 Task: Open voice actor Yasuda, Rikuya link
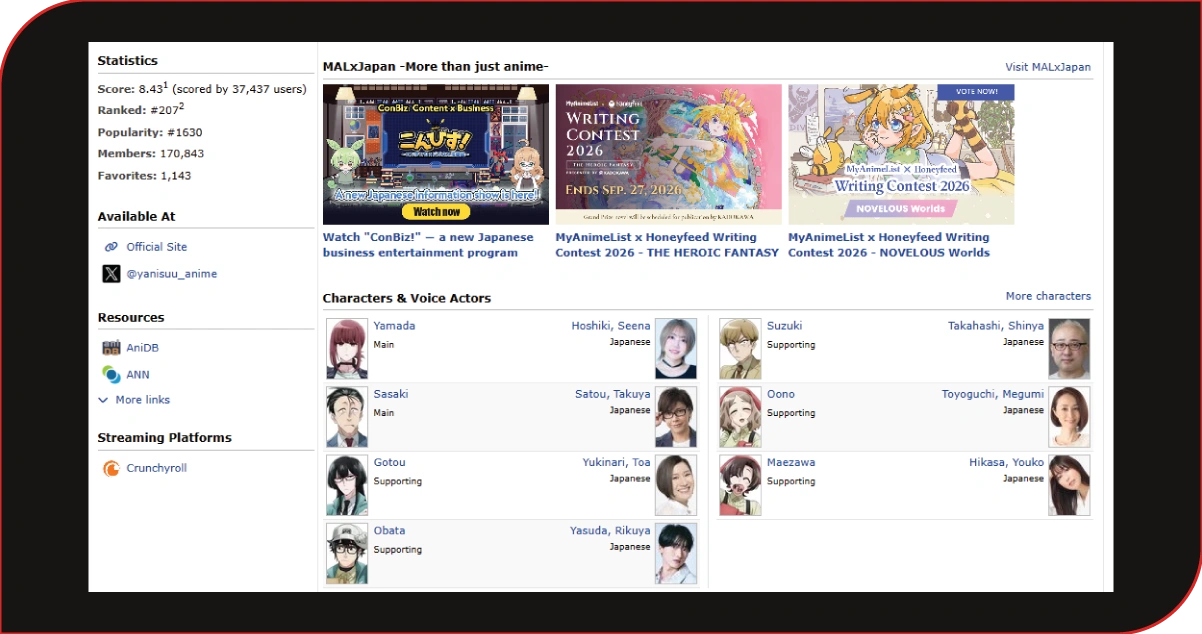[610, 531]
